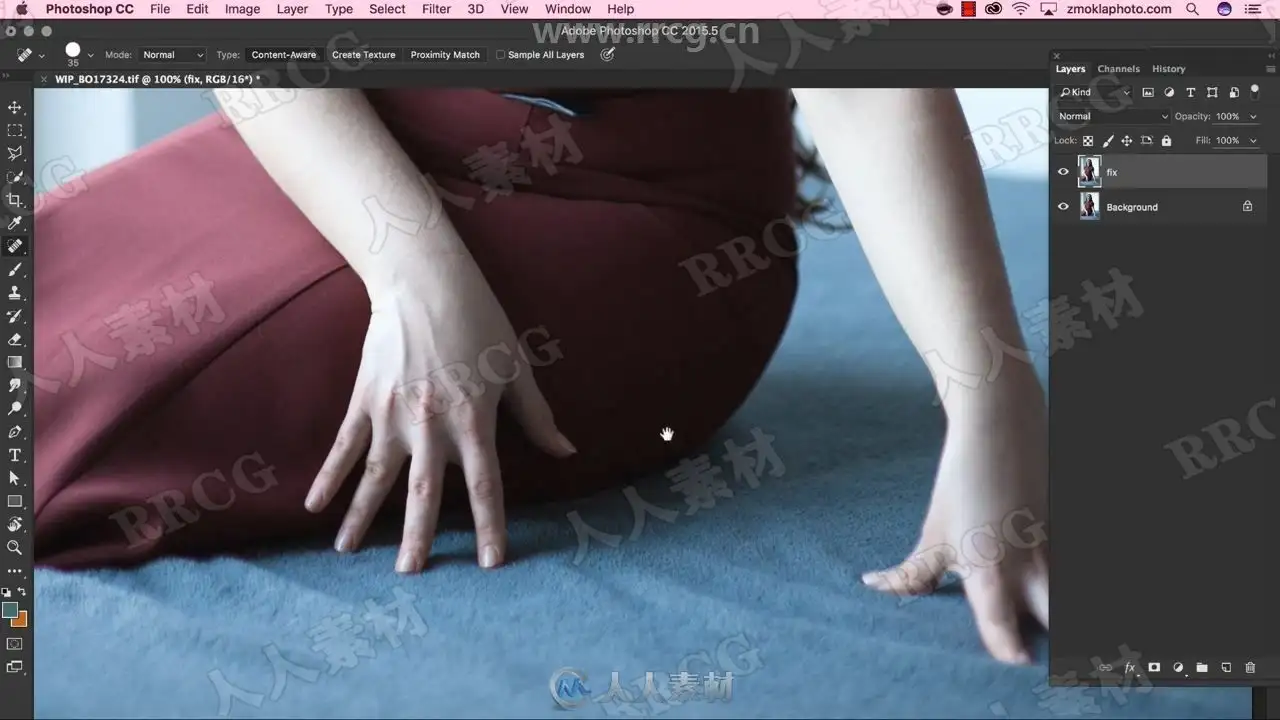
Task: Toggle Sample All Layers checkbox
Action: coord(501,55)
